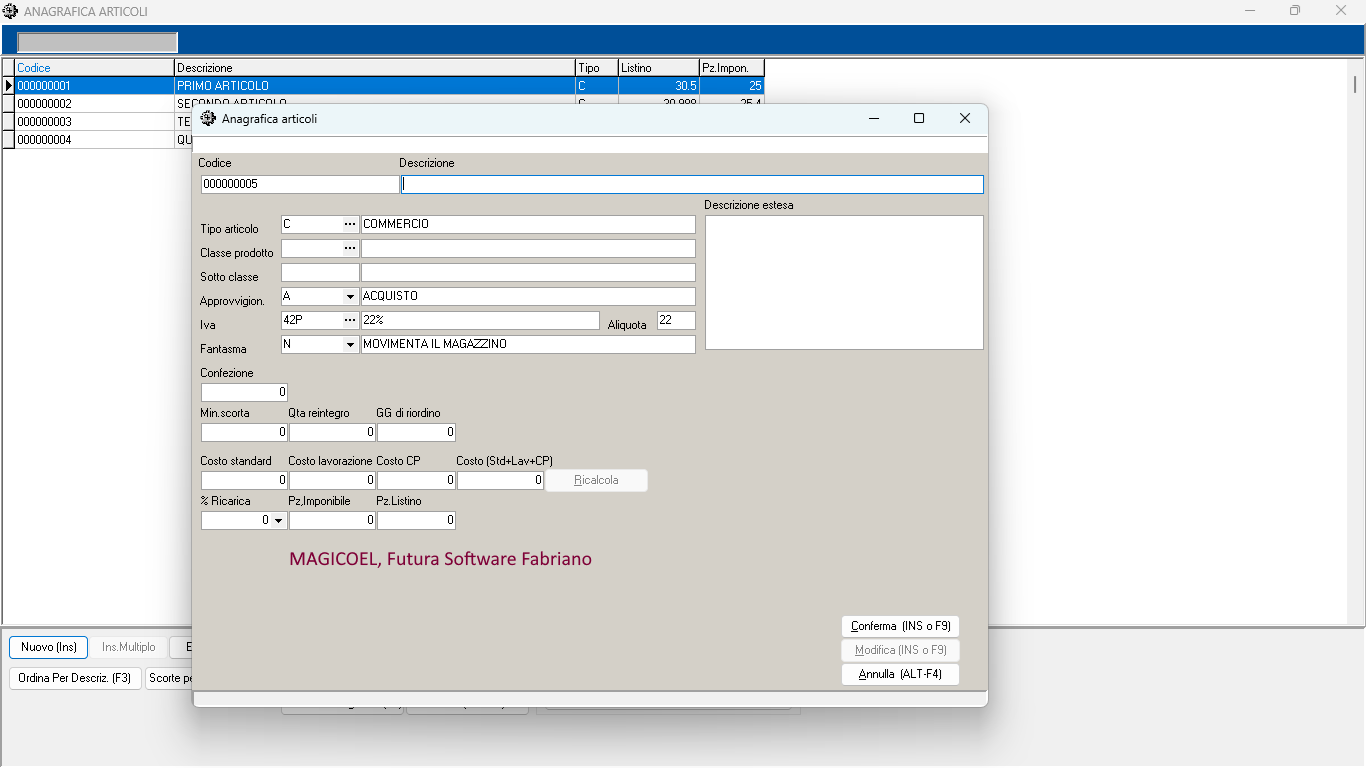Click Nuovo (Ins) in main window

click(49, 647)
